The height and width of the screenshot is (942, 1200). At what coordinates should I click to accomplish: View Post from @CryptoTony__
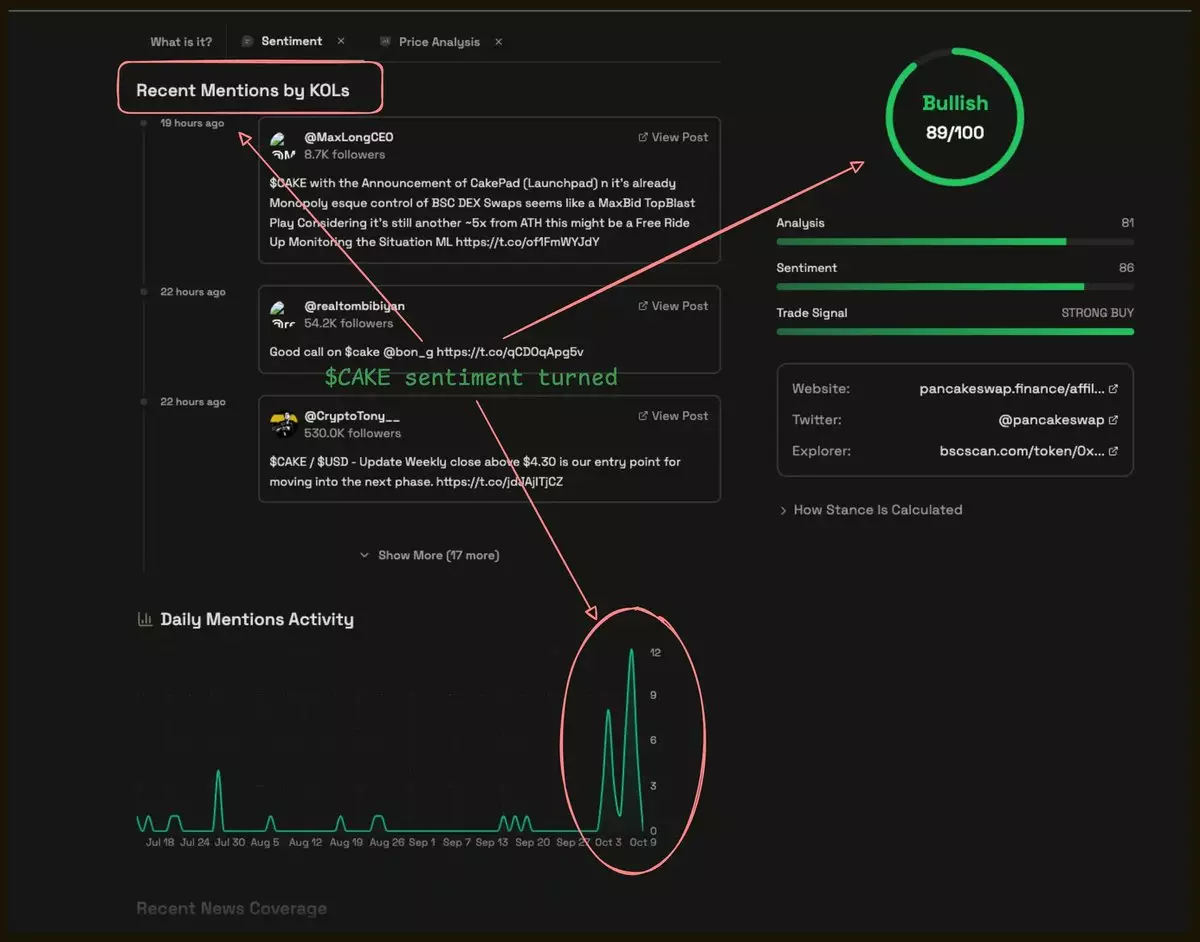(x=673, y=416)
